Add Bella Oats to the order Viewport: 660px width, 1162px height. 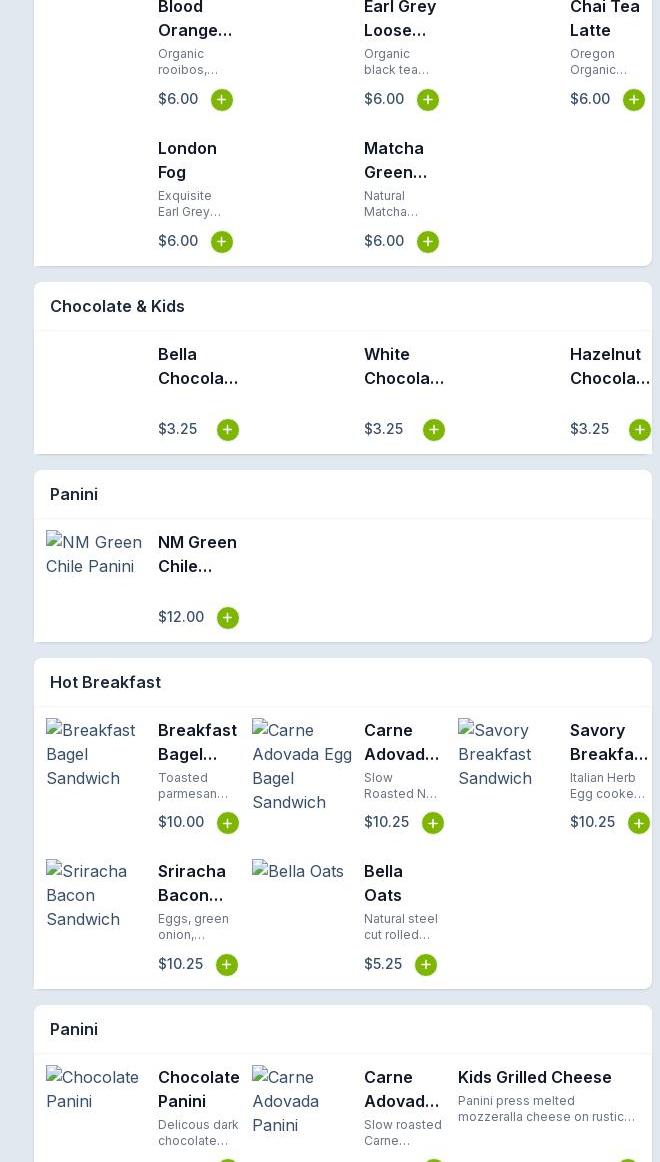(426, 965)
